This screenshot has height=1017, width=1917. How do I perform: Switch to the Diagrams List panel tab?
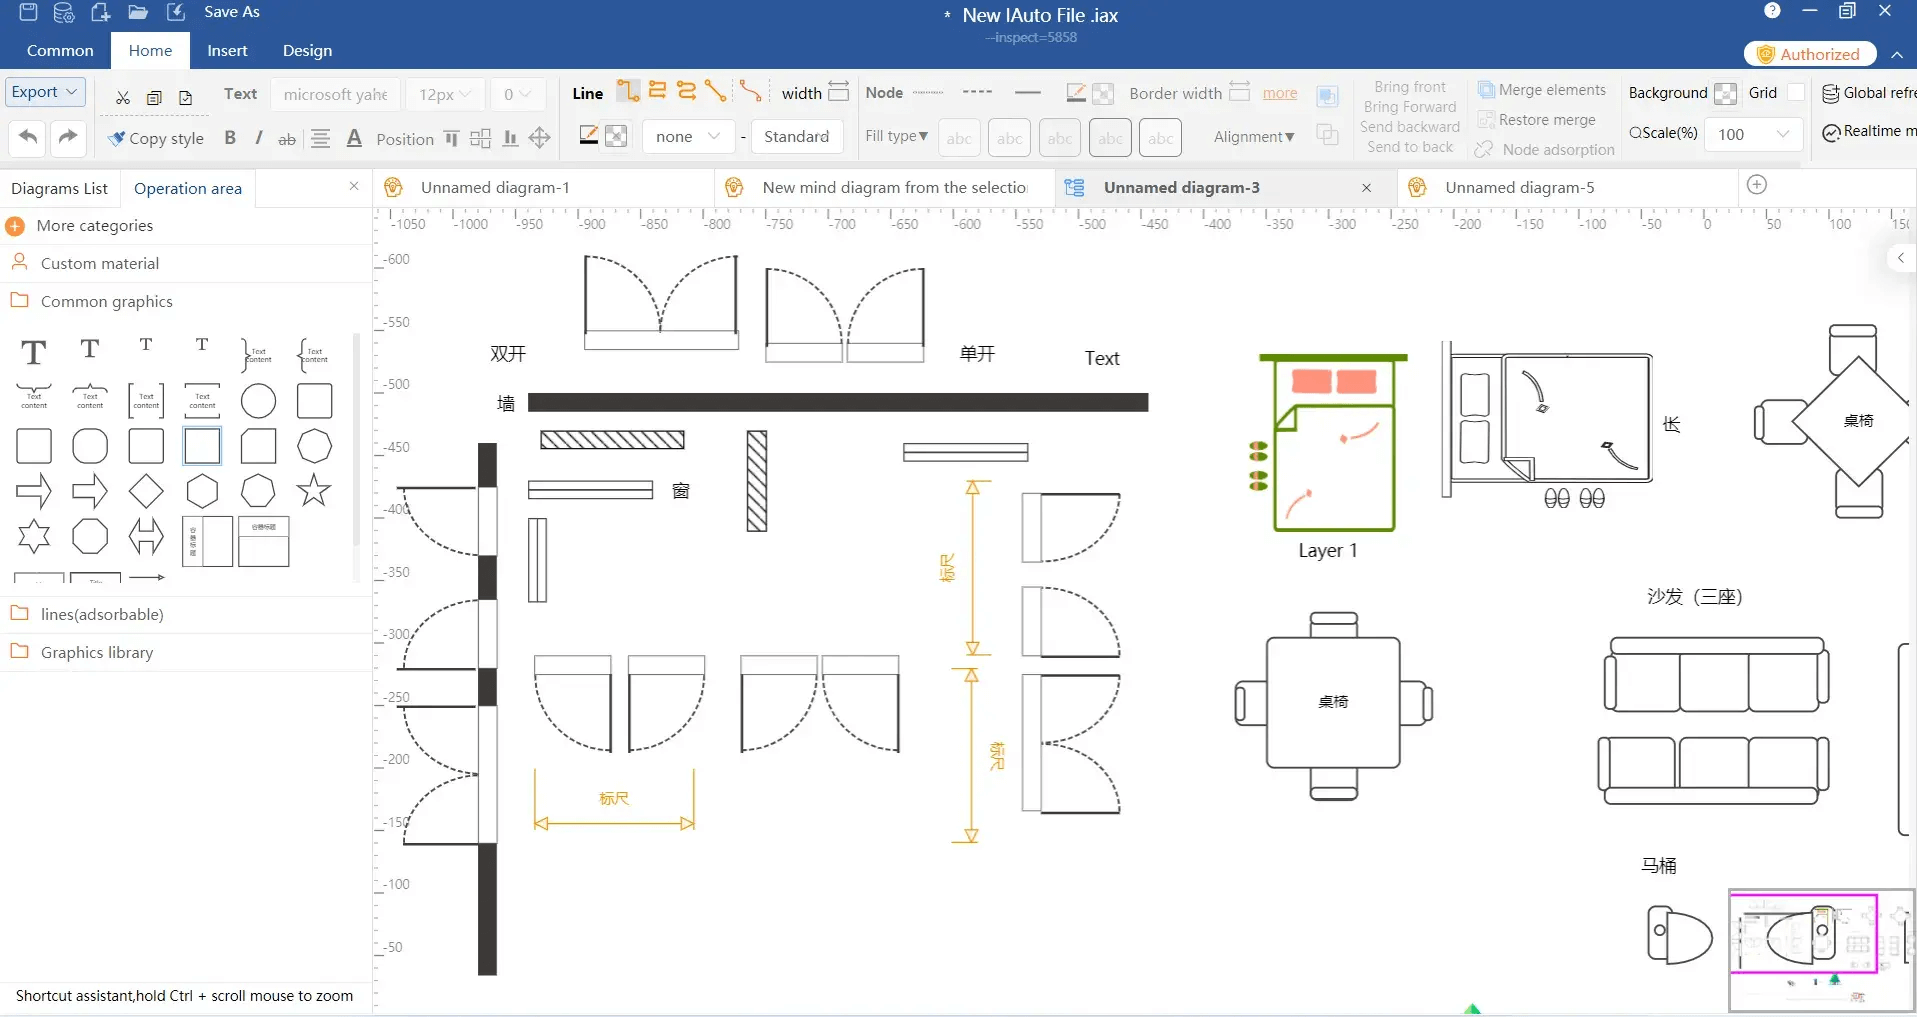tap(60, 188)
